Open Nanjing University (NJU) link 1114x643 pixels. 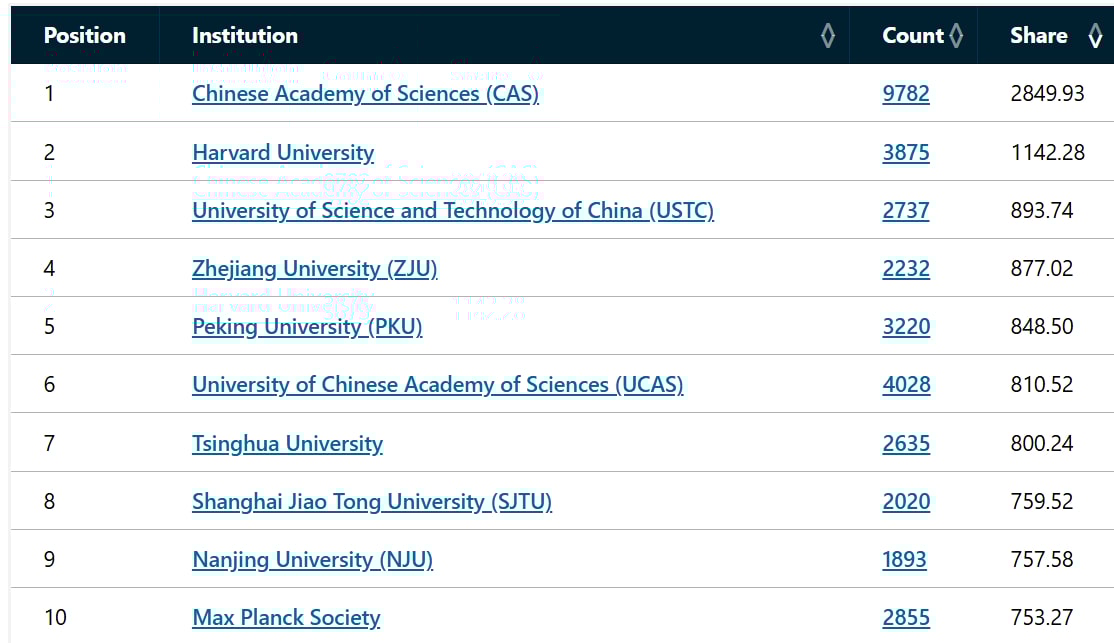(x=313, y=560)
